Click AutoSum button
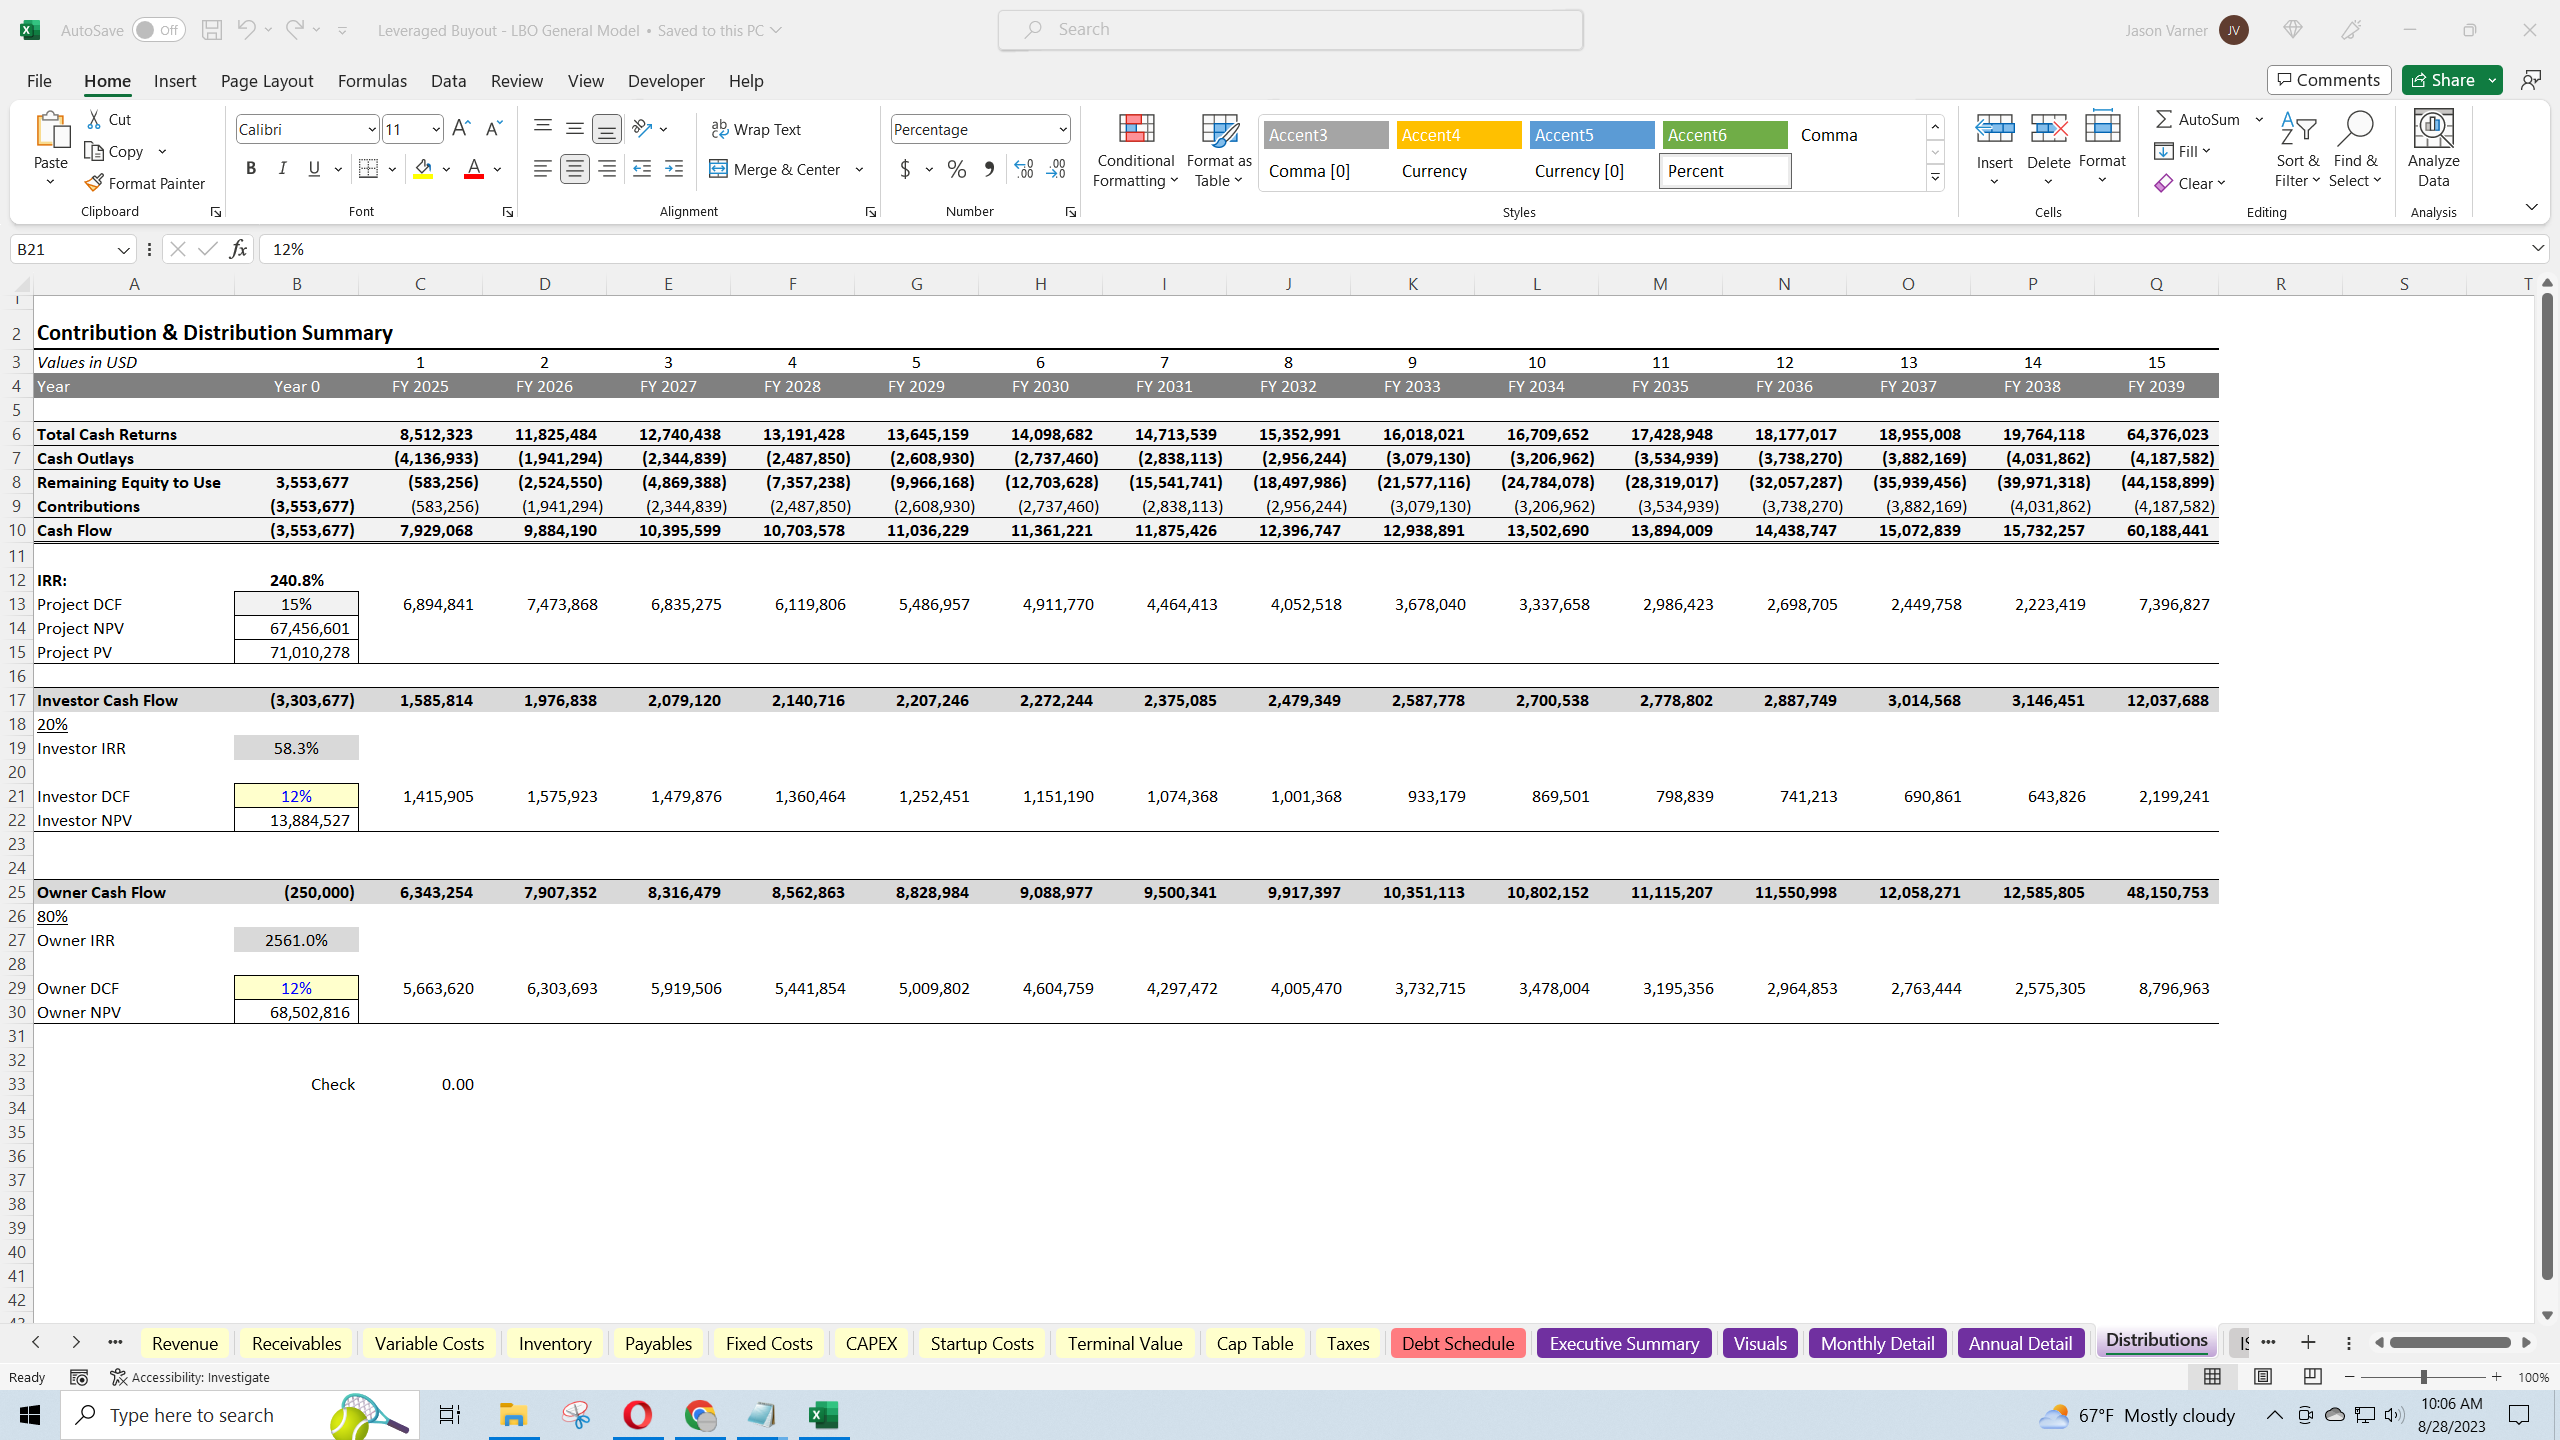The image size is (2560, 1440). [2197, 119]
